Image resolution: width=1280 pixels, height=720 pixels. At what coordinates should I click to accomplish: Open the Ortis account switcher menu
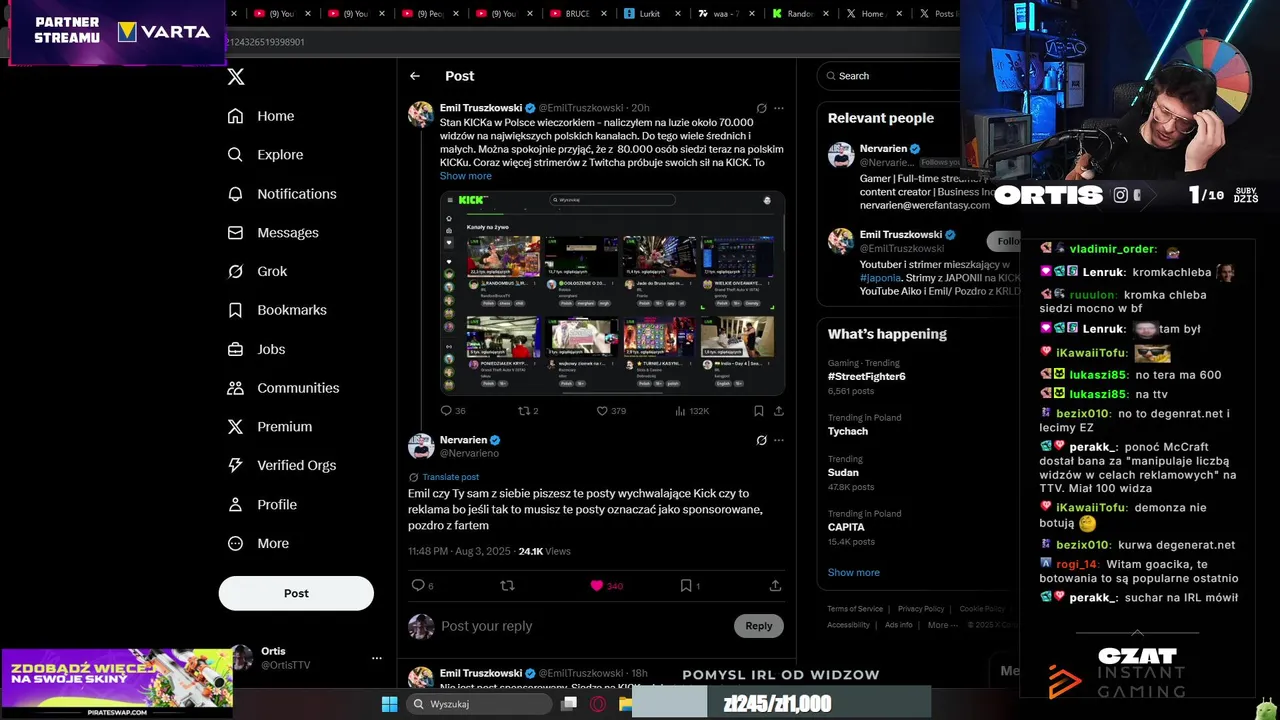pos(376,658)
